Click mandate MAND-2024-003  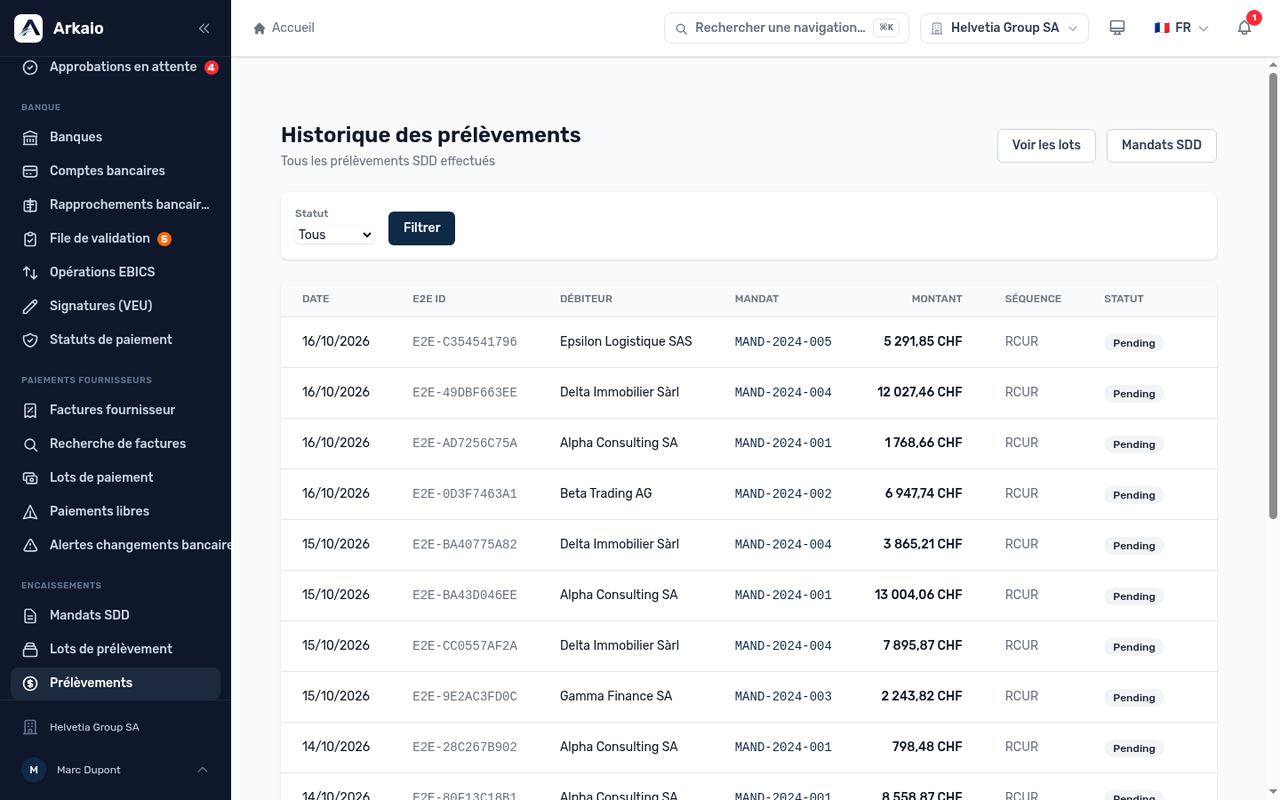pyautogui.click(x=783, y=697)
